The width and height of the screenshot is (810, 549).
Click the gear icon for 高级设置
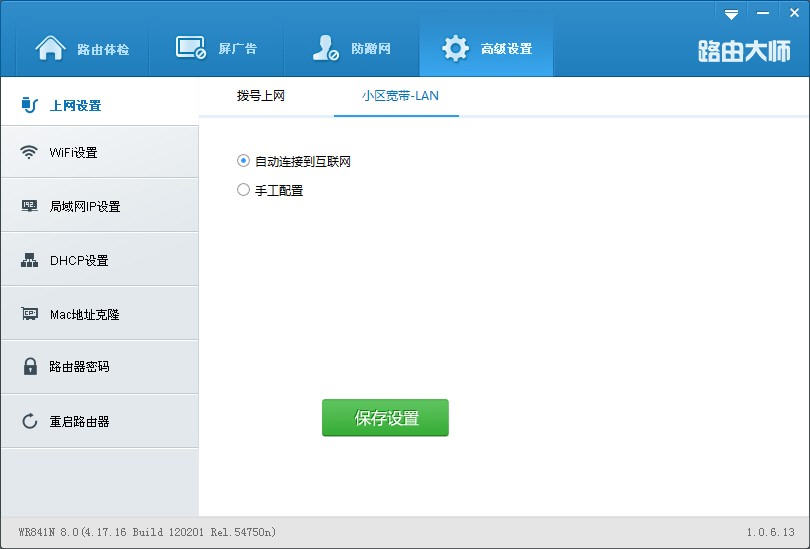[455, 49]
